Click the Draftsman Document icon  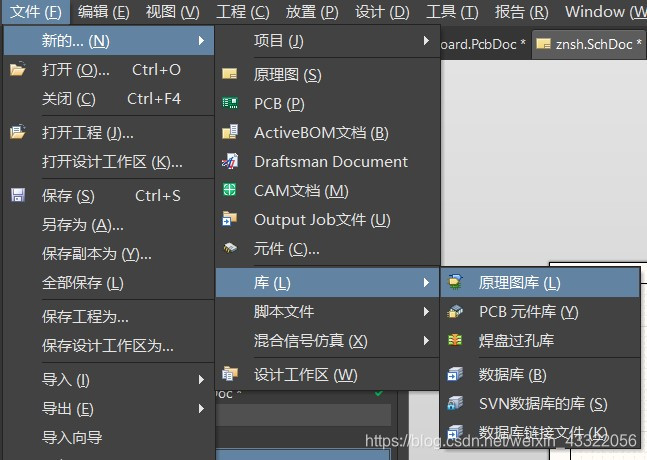[230, 161]
